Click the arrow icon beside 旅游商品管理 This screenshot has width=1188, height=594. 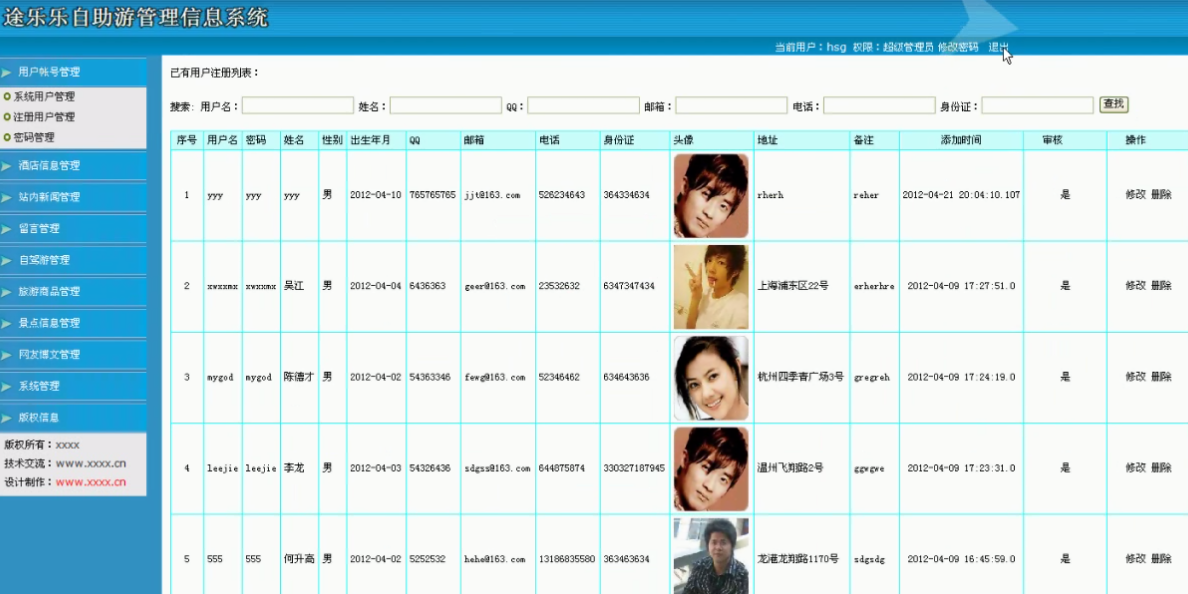[x=7, y=292]
